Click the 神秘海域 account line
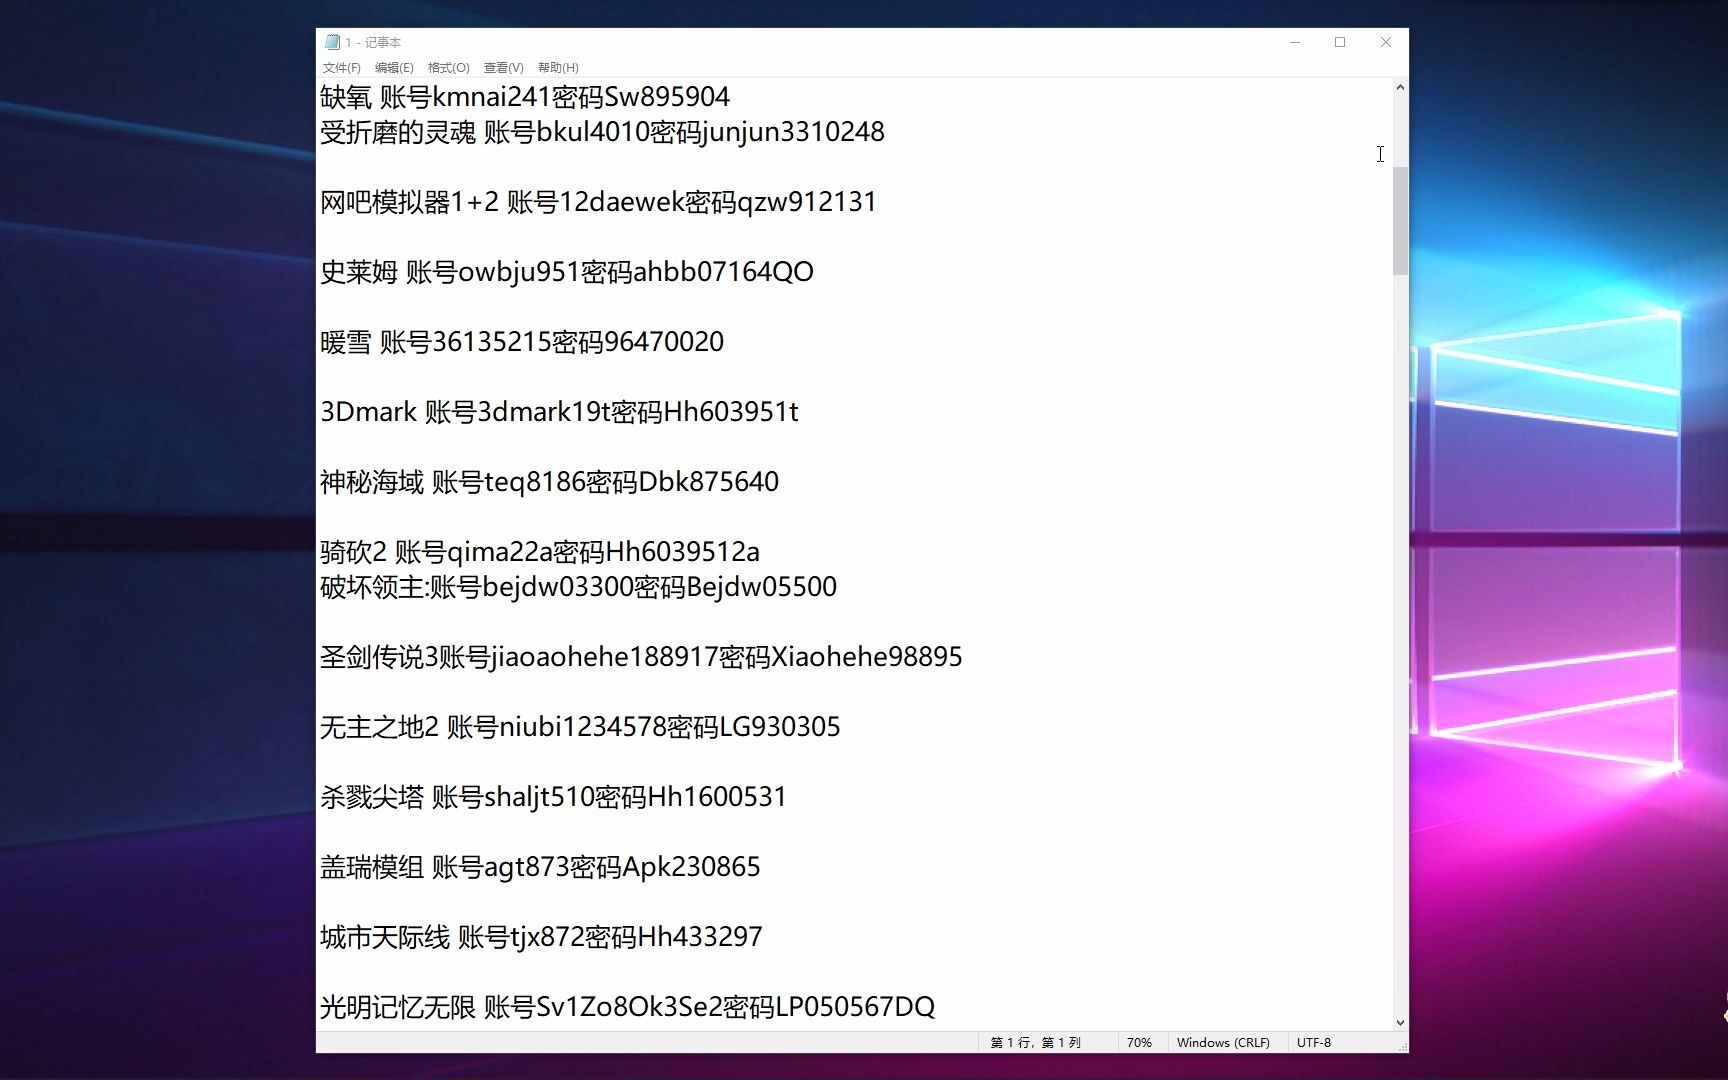This screenshot has height=1080, width=1728. click(x=549, y=482)
